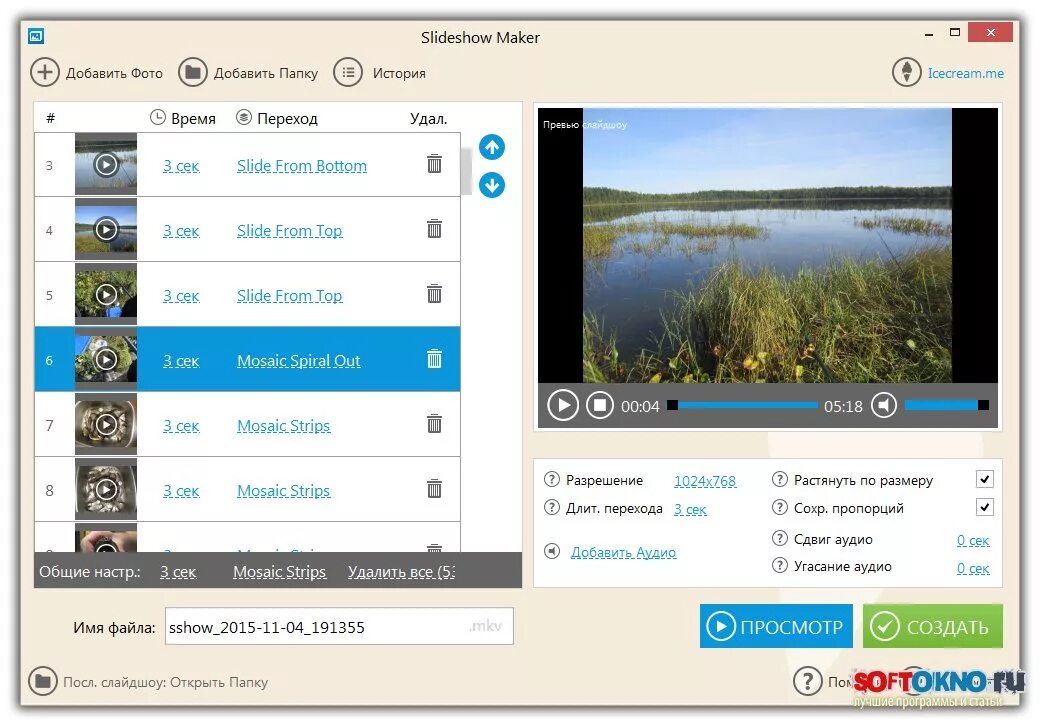Screen dimensions: 1040x726
Task: Open the History list icon
Action: (348, 72)
